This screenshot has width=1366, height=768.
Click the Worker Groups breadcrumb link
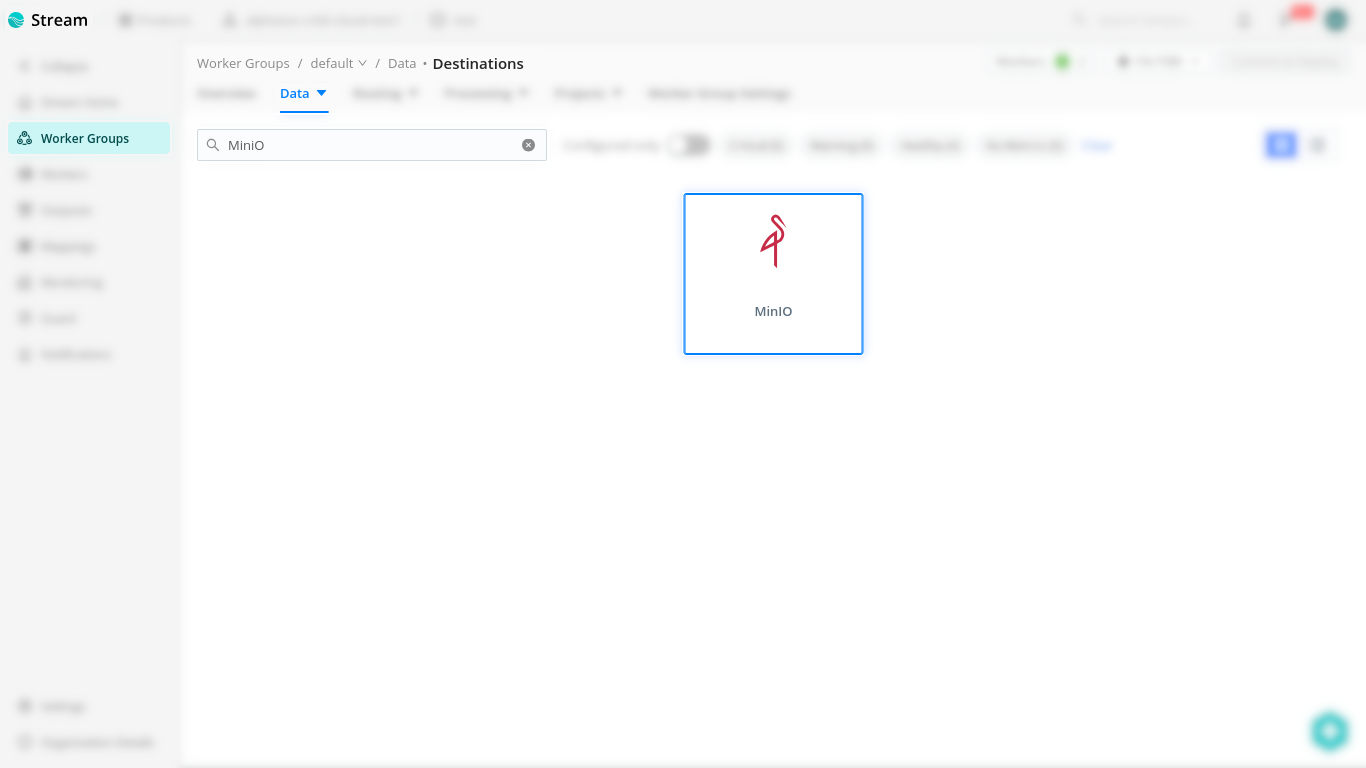(243, 63)
